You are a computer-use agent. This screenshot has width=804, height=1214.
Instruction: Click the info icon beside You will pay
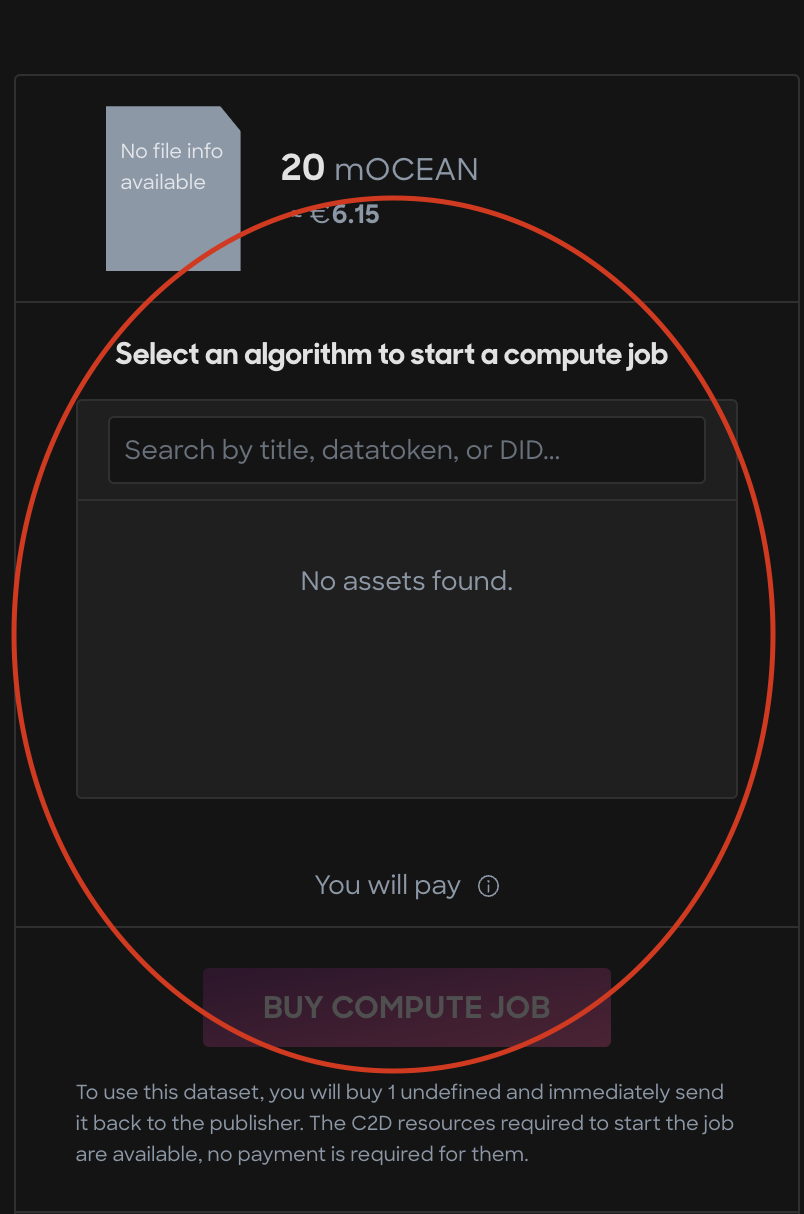point(488,886)
